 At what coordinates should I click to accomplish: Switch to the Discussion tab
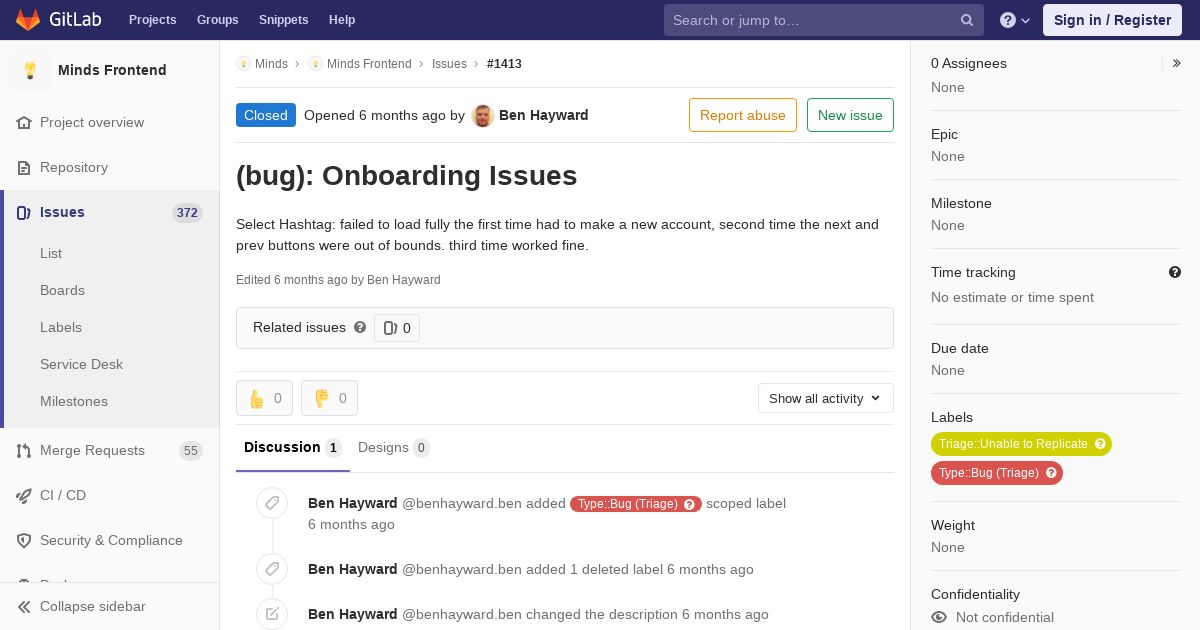pos(293,447)
